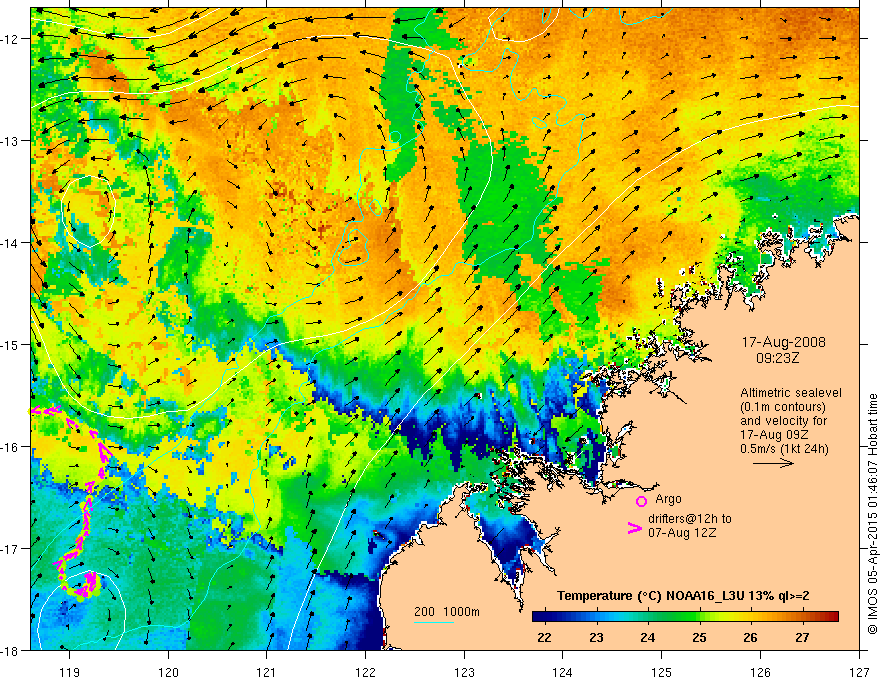Select the '17-Aug-2008' date text
The width and height of the screenshot is (880, 680).
pyautogui.click(x=783, y=342)
